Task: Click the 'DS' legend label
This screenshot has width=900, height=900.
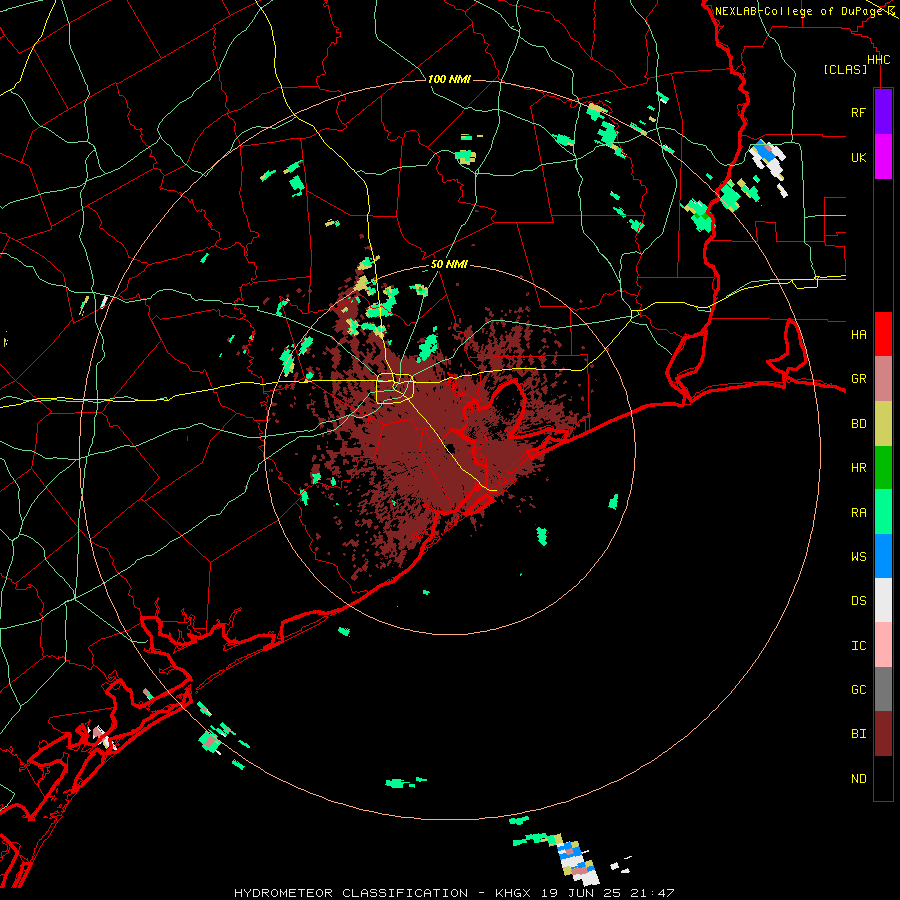Action: click(x=858, y=600)
